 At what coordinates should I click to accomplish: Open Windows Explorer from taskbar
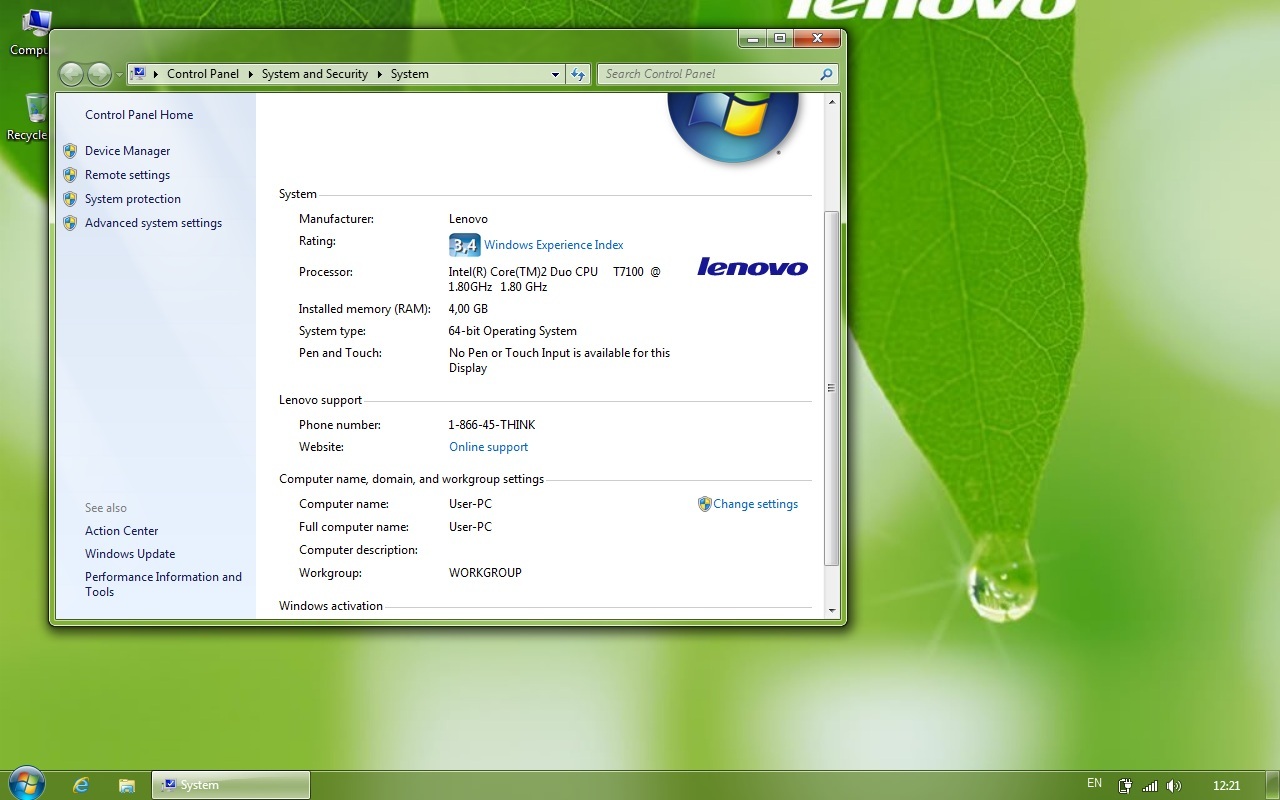(x=127, y=785)
